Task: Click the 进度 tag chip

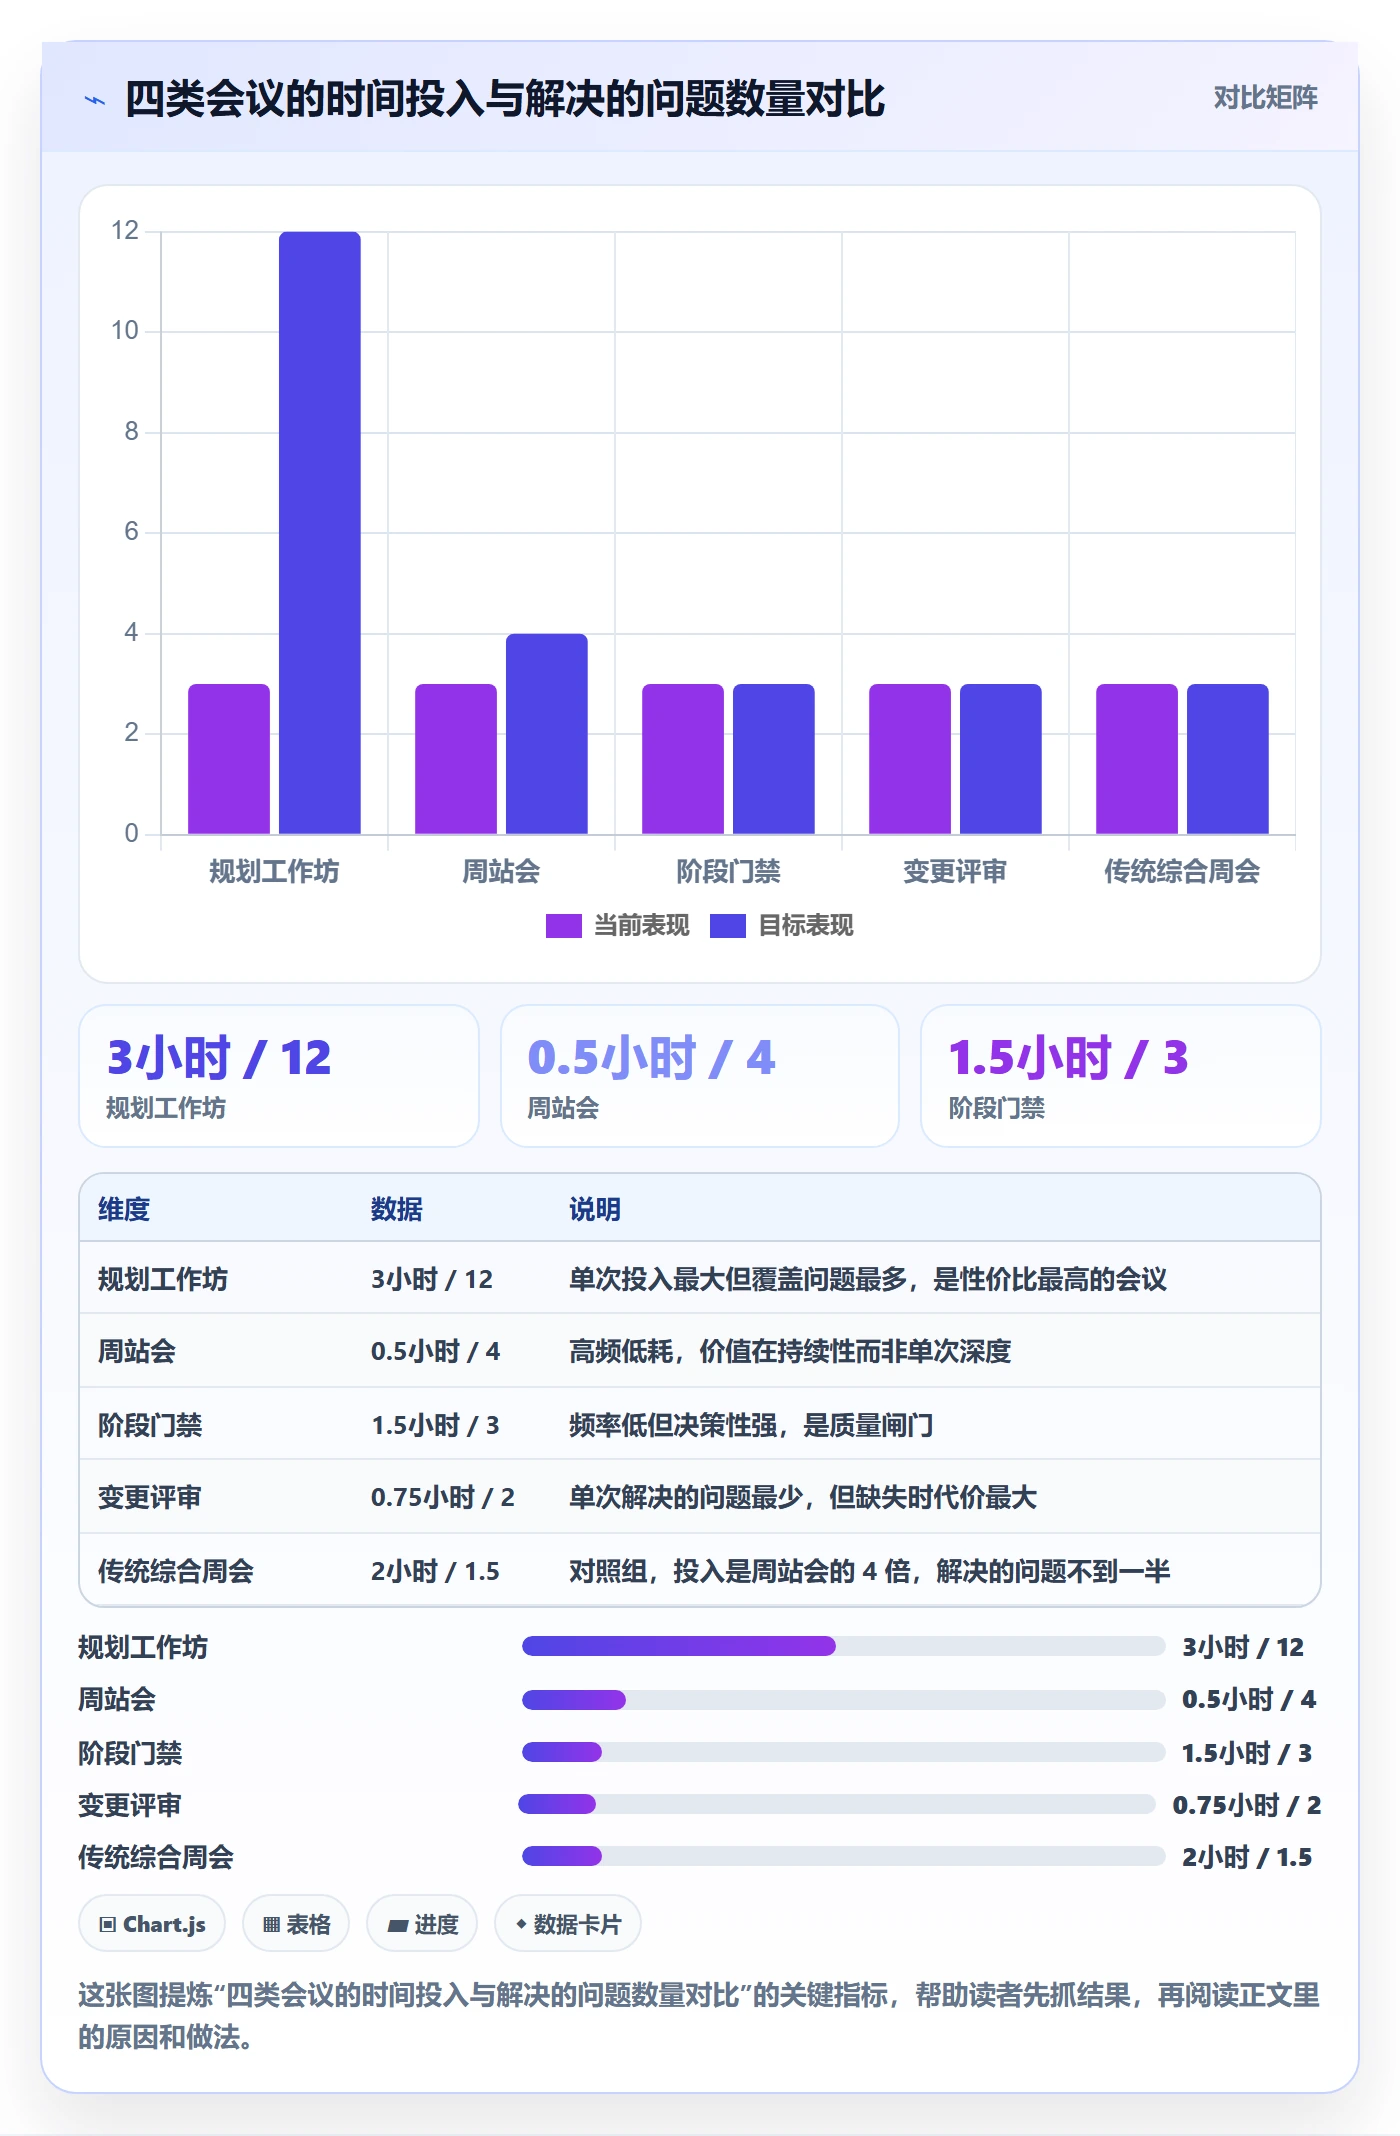Action: [422, 1924]
